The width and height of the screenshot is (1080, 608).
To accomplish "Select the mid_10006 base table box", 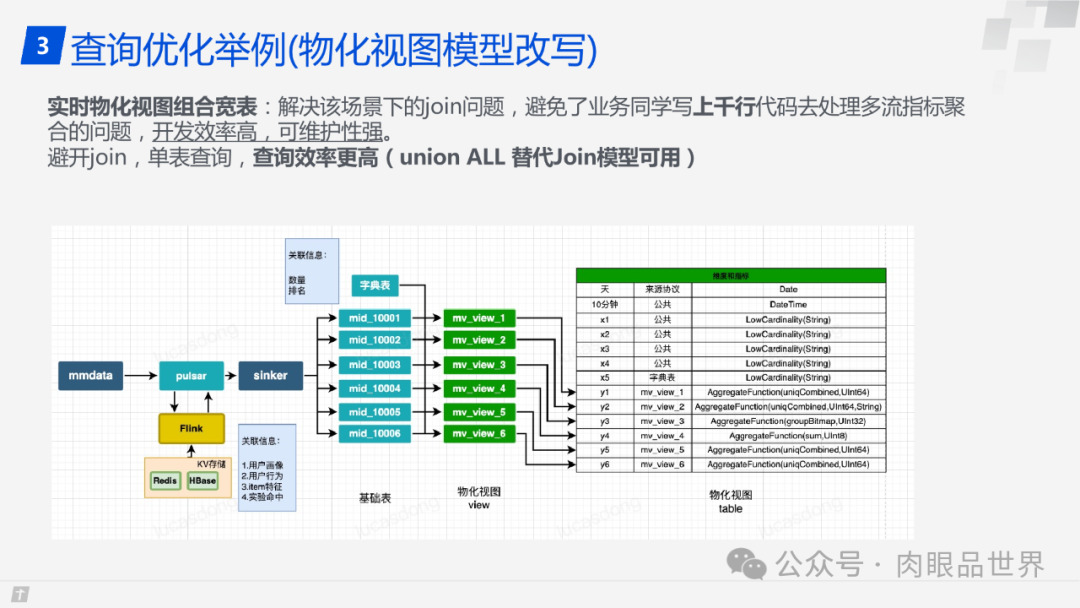I will point(374,433).
